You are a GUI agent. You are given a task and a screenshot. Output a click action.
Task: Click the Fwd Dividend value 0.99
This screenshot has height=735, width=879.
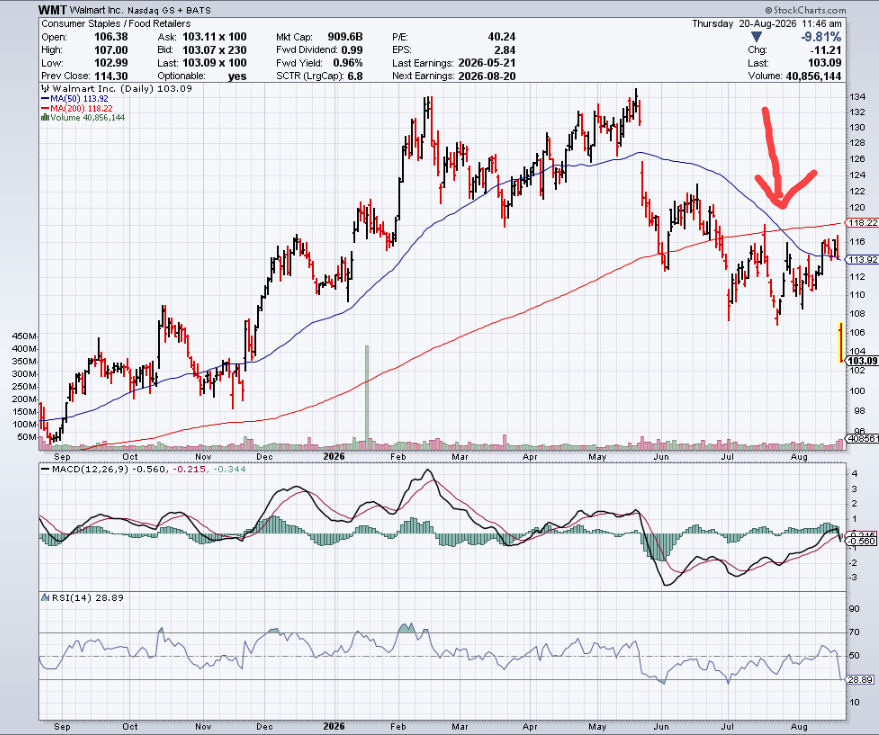(x=350, y=50)
